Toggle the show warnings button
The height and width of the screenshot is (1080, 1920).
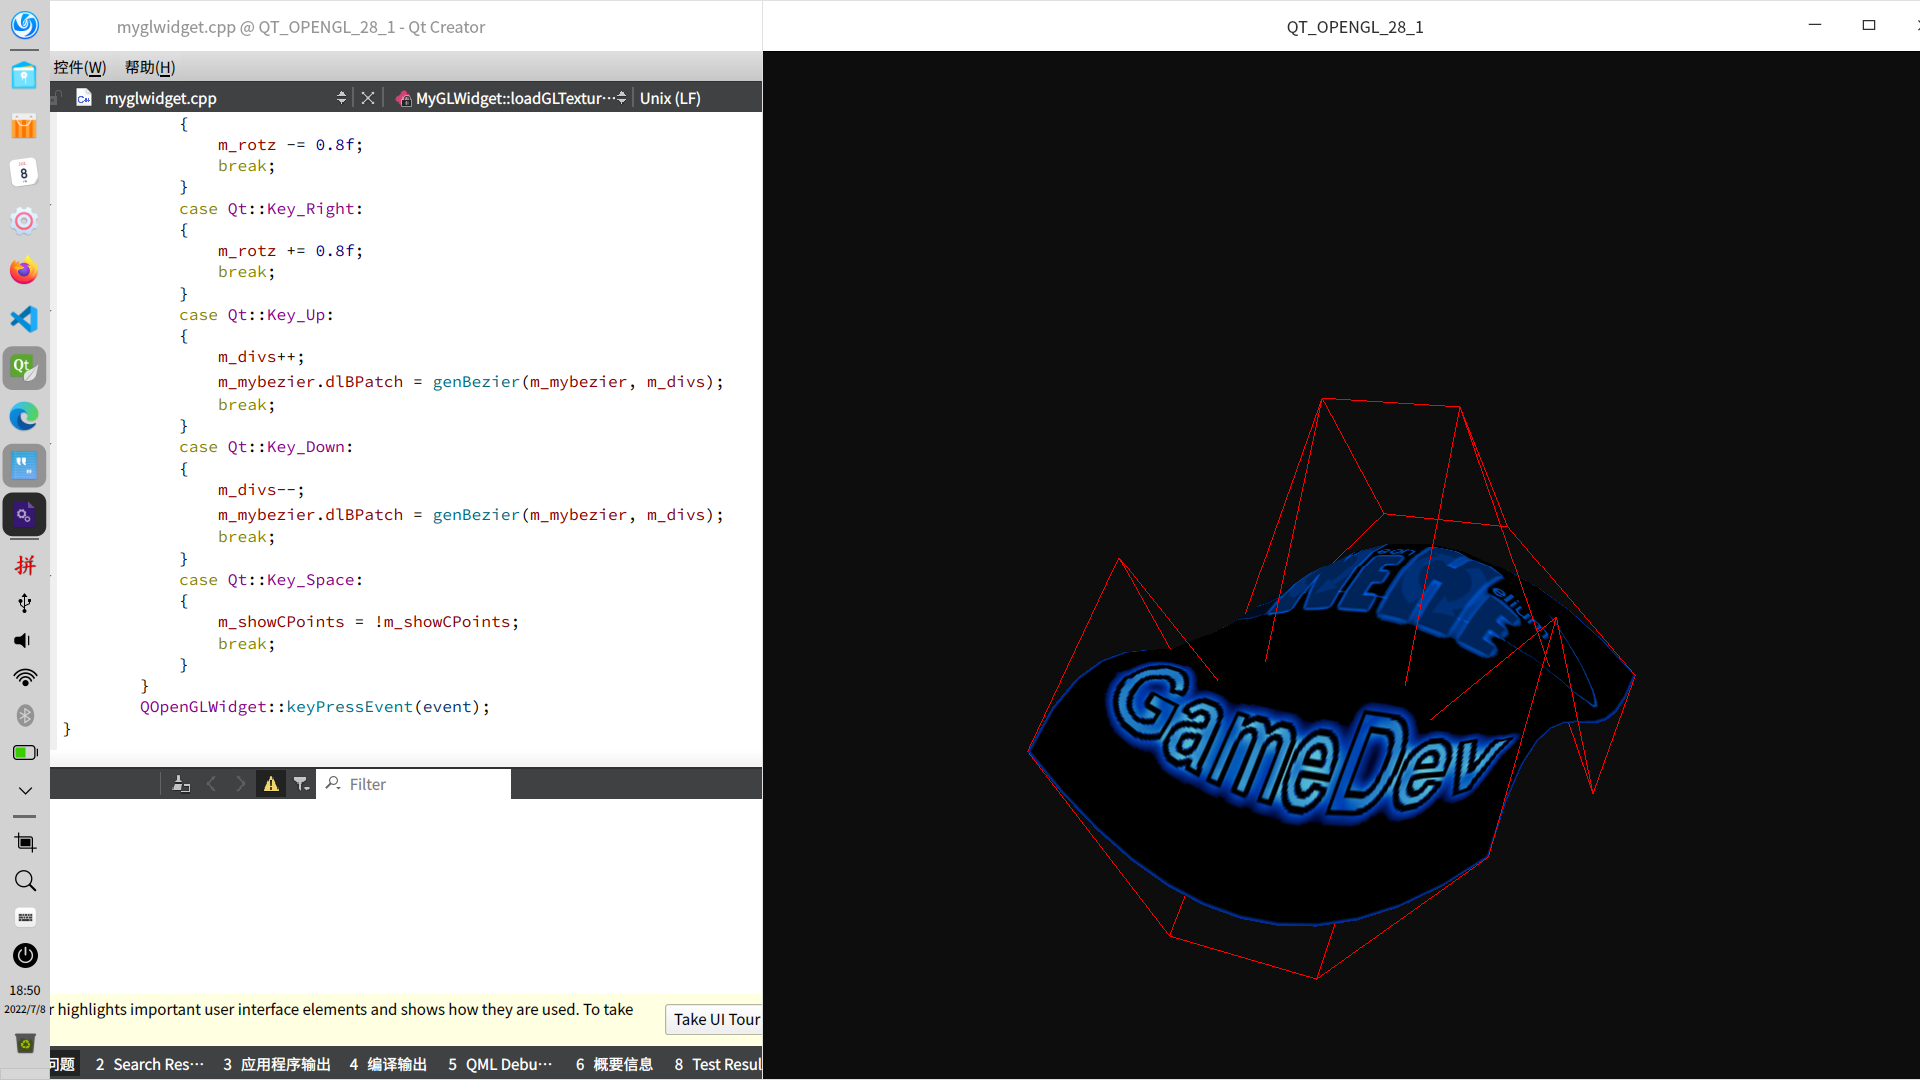point(271,785)
